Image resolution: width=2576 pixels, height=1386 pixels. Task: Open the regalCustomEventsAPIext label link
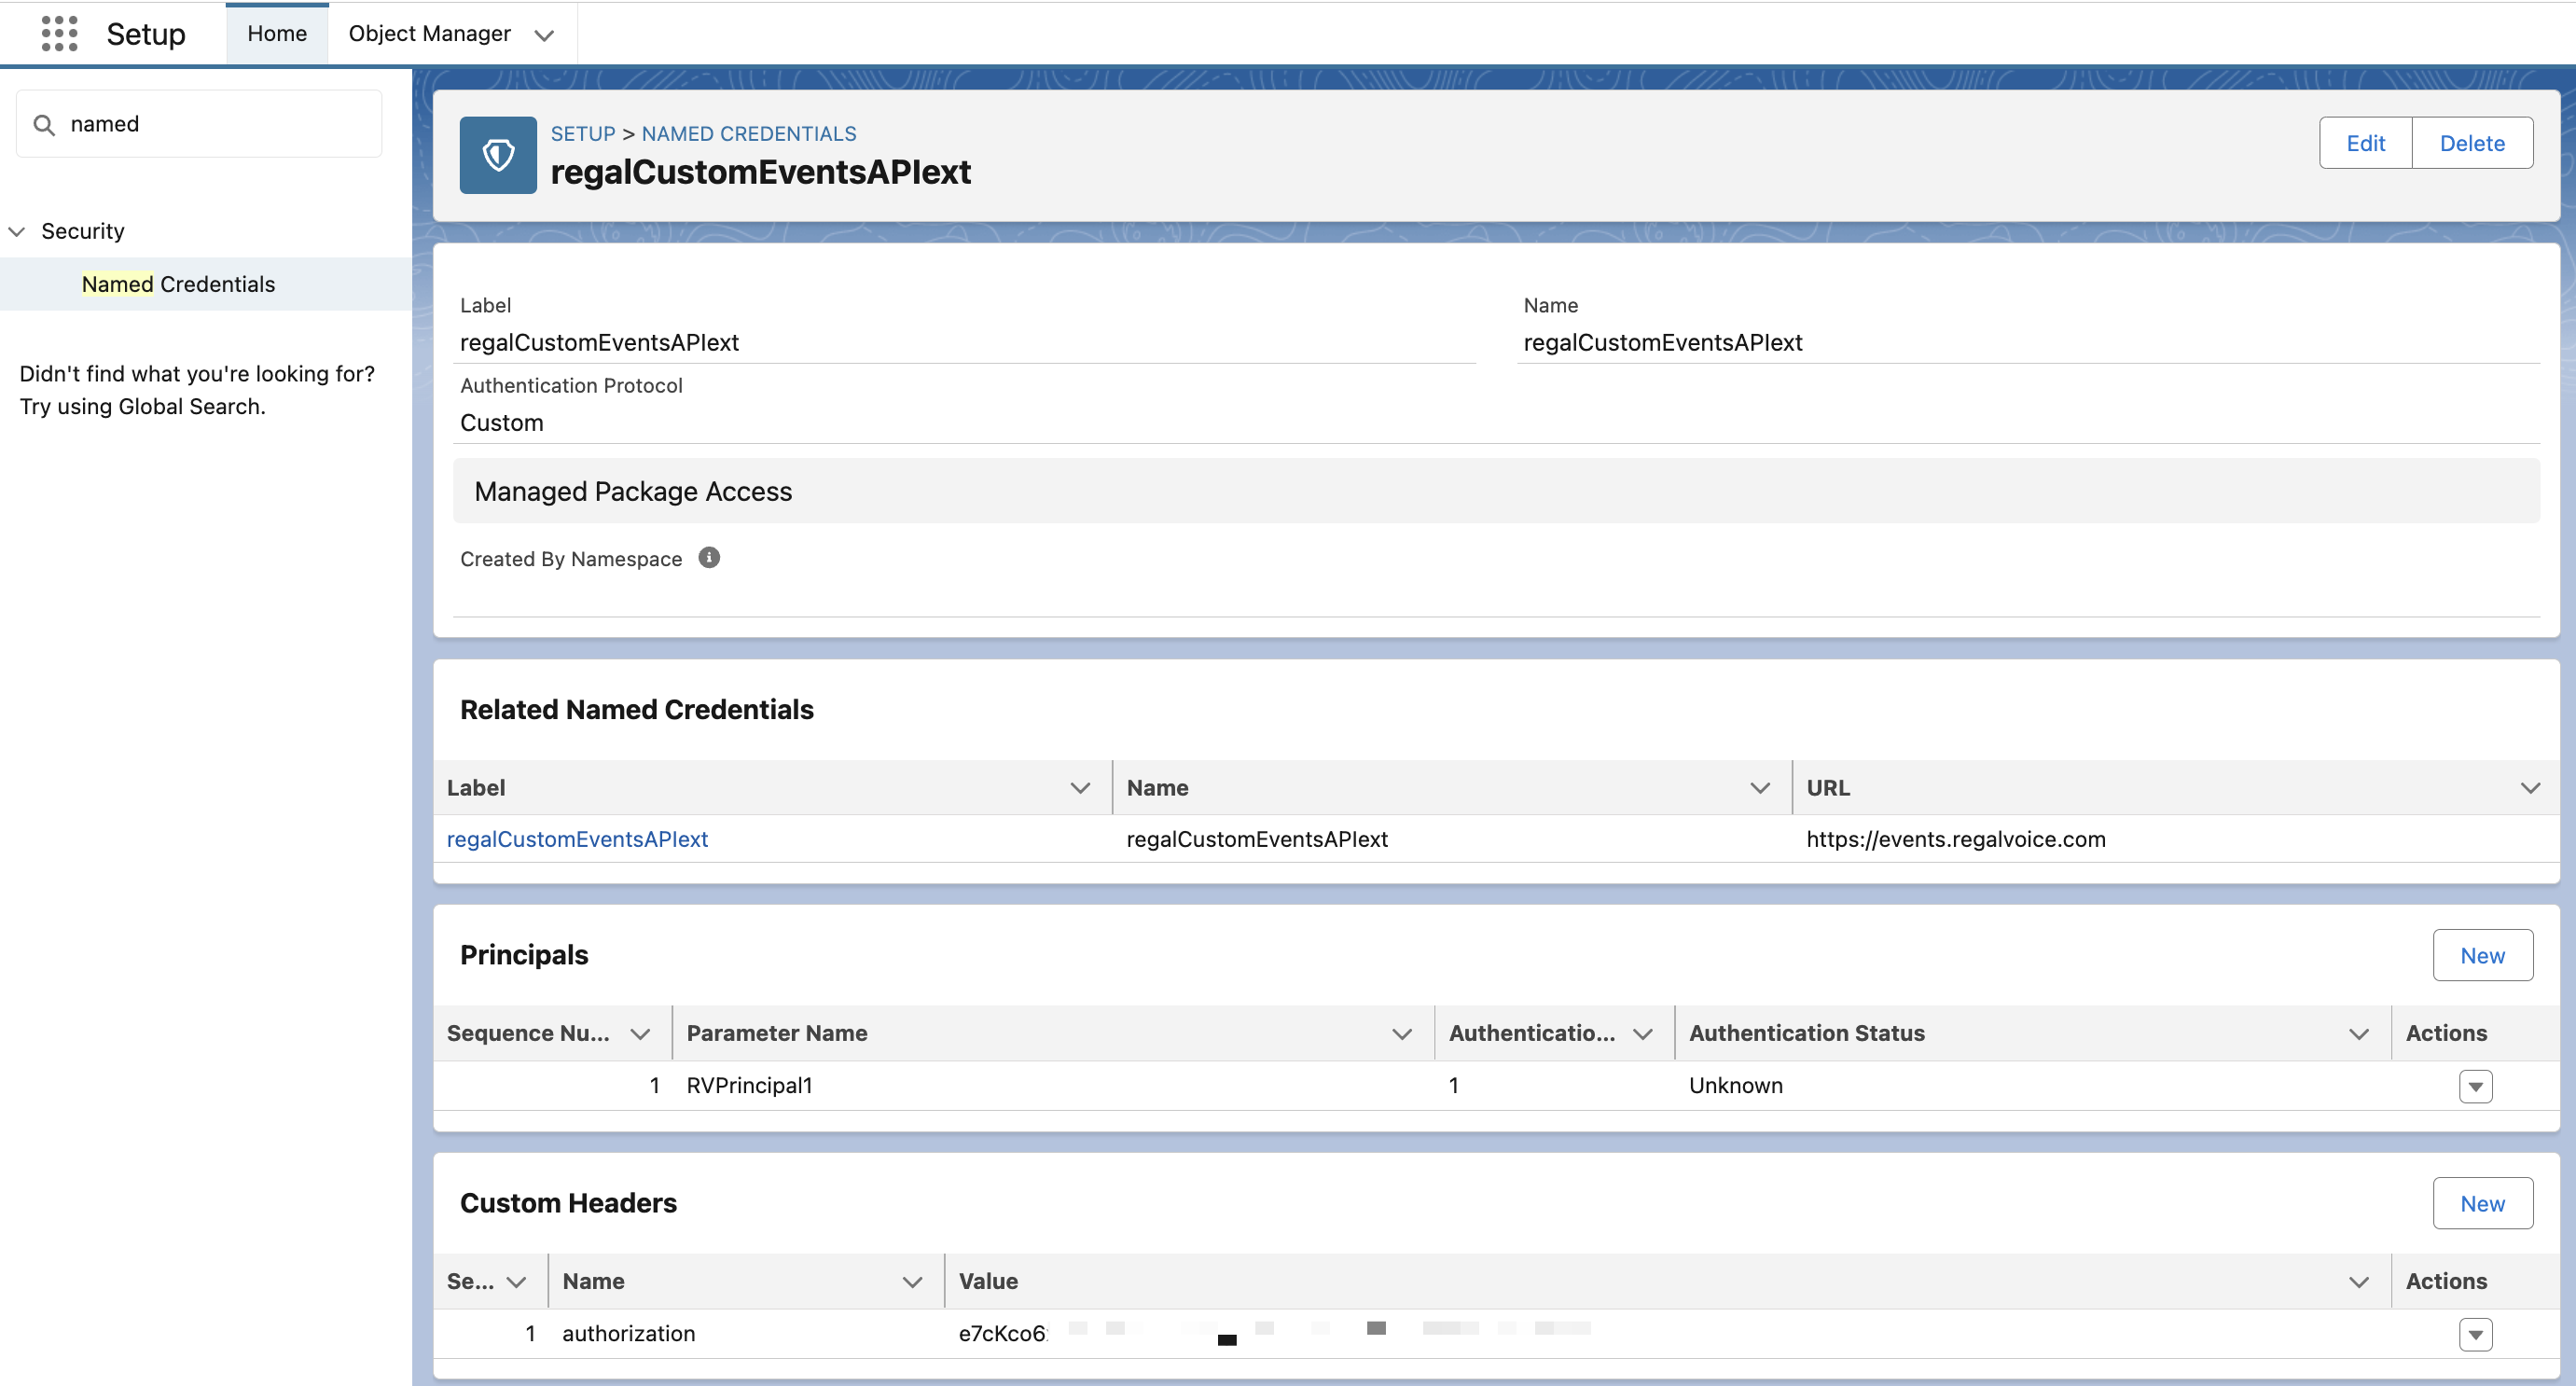[577, 839]
